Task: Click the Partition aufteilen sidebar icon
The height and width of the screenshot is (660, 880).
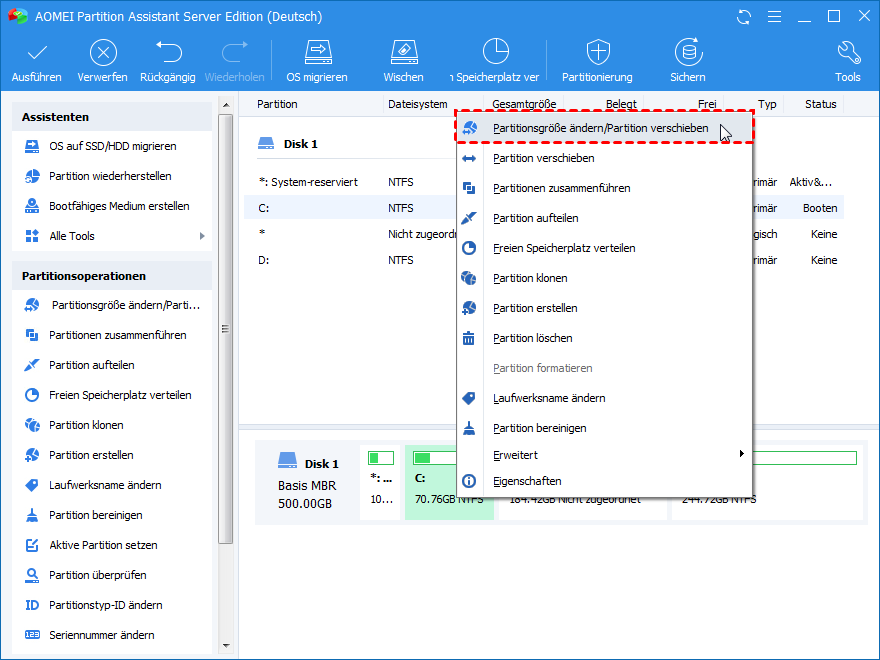Action: pyautogui.click(x=32, y=365)
